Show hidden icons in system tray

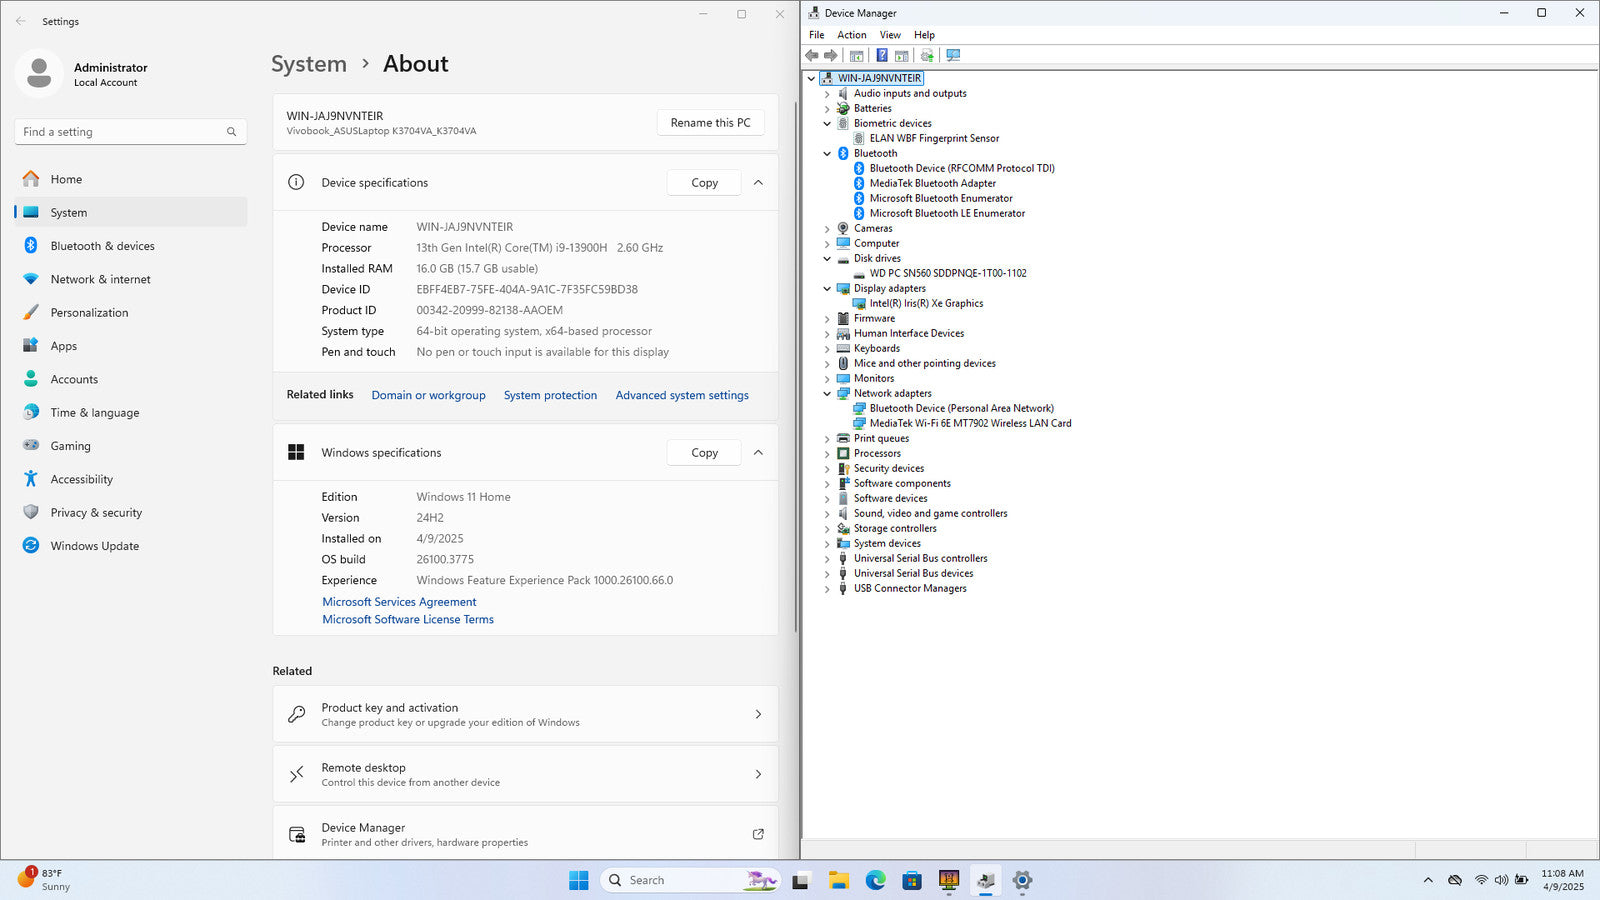(x=1428, y=880)
